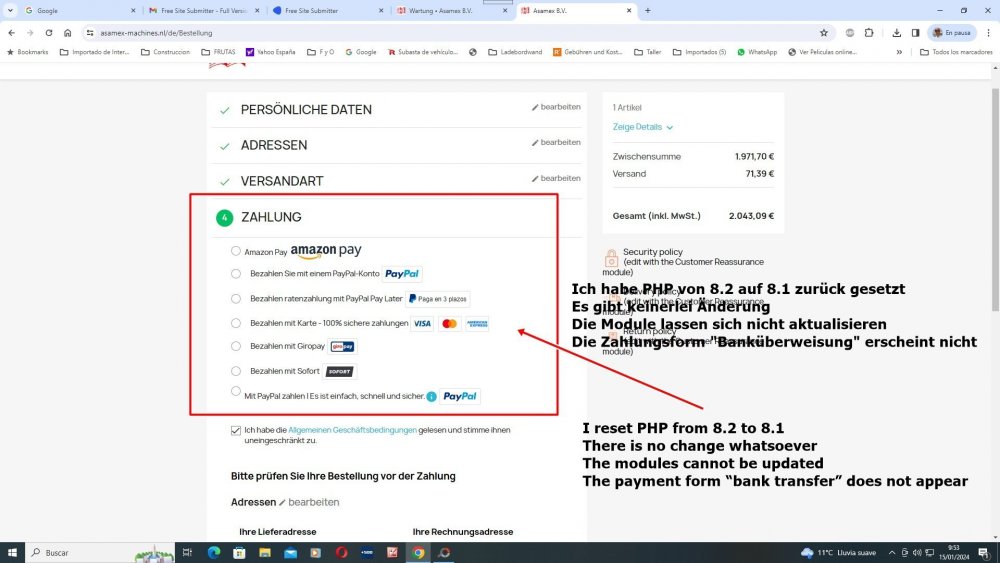Select Bezahlen mit Sofort option

click(x=236, y=371)
